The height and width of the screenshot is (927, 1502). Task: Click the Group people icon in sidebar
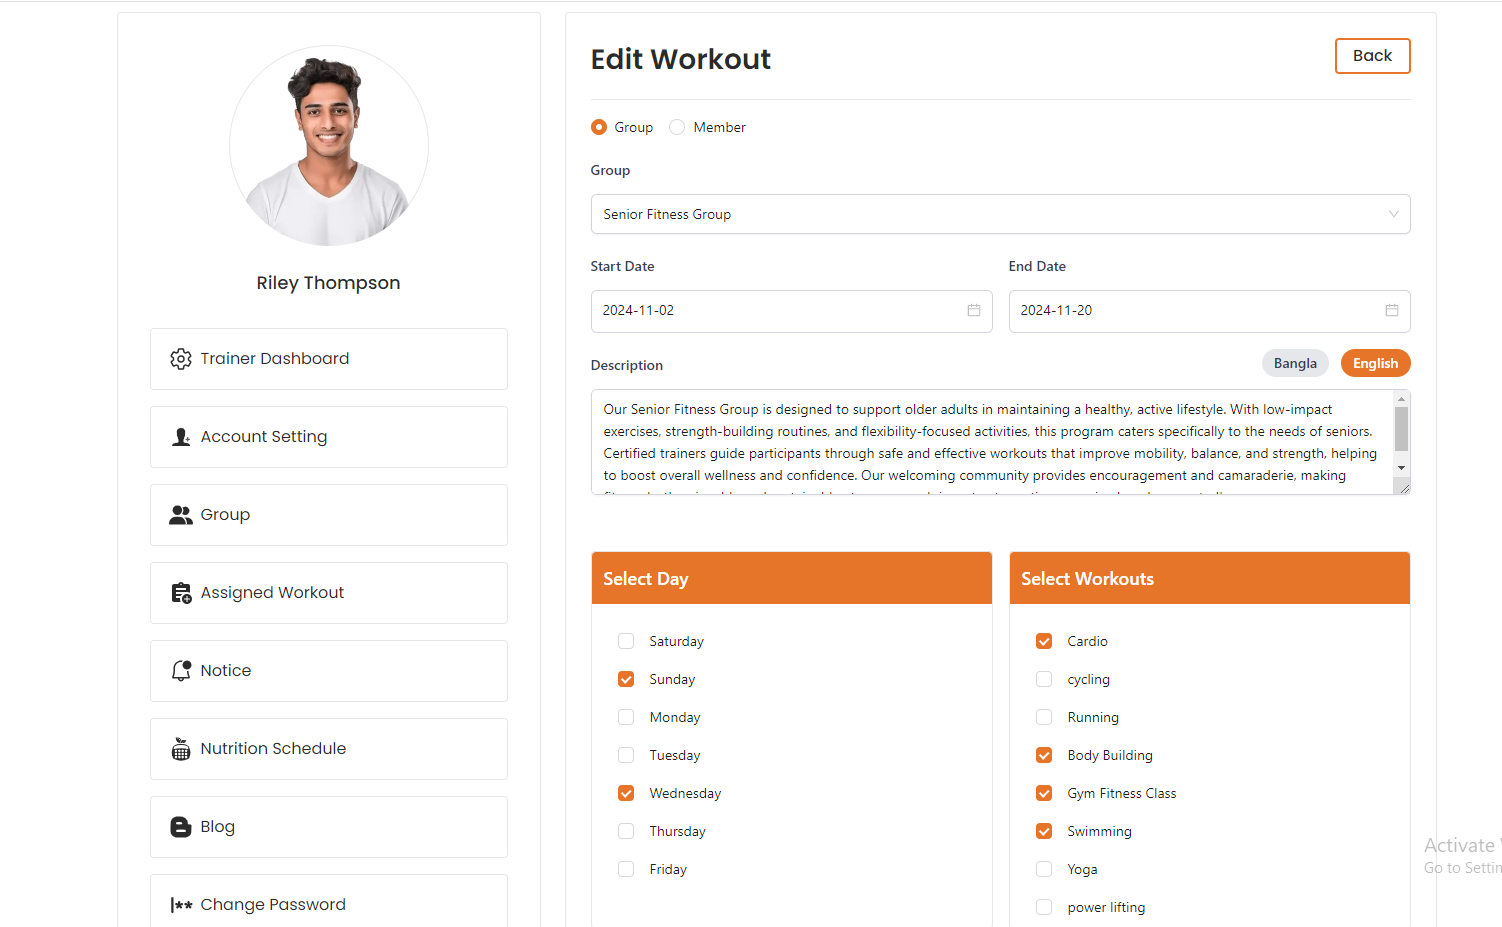pyautogui.click(x=181, y=515)
